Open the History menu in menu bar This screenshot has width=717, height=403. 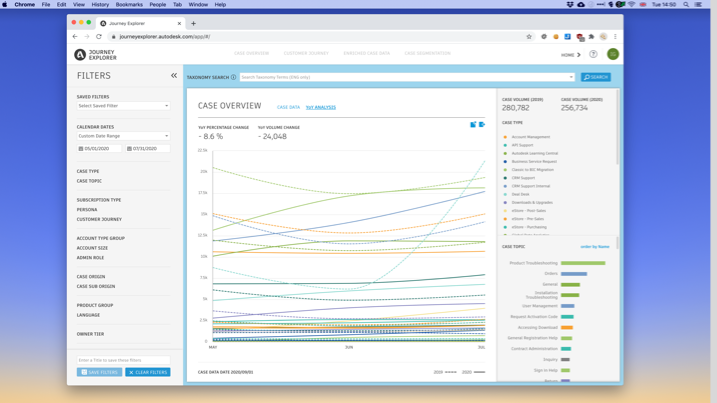coord(100,5)
